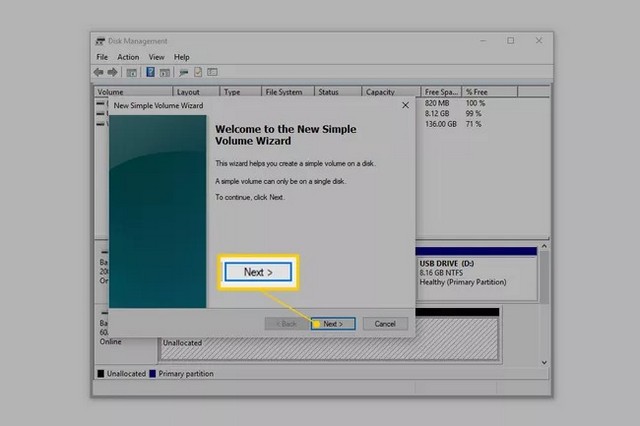The width and height of the screenshot is (640, 426).
Task: Close the New Simple Volume Wizard dialog
Action: click(x=404, y=104)
